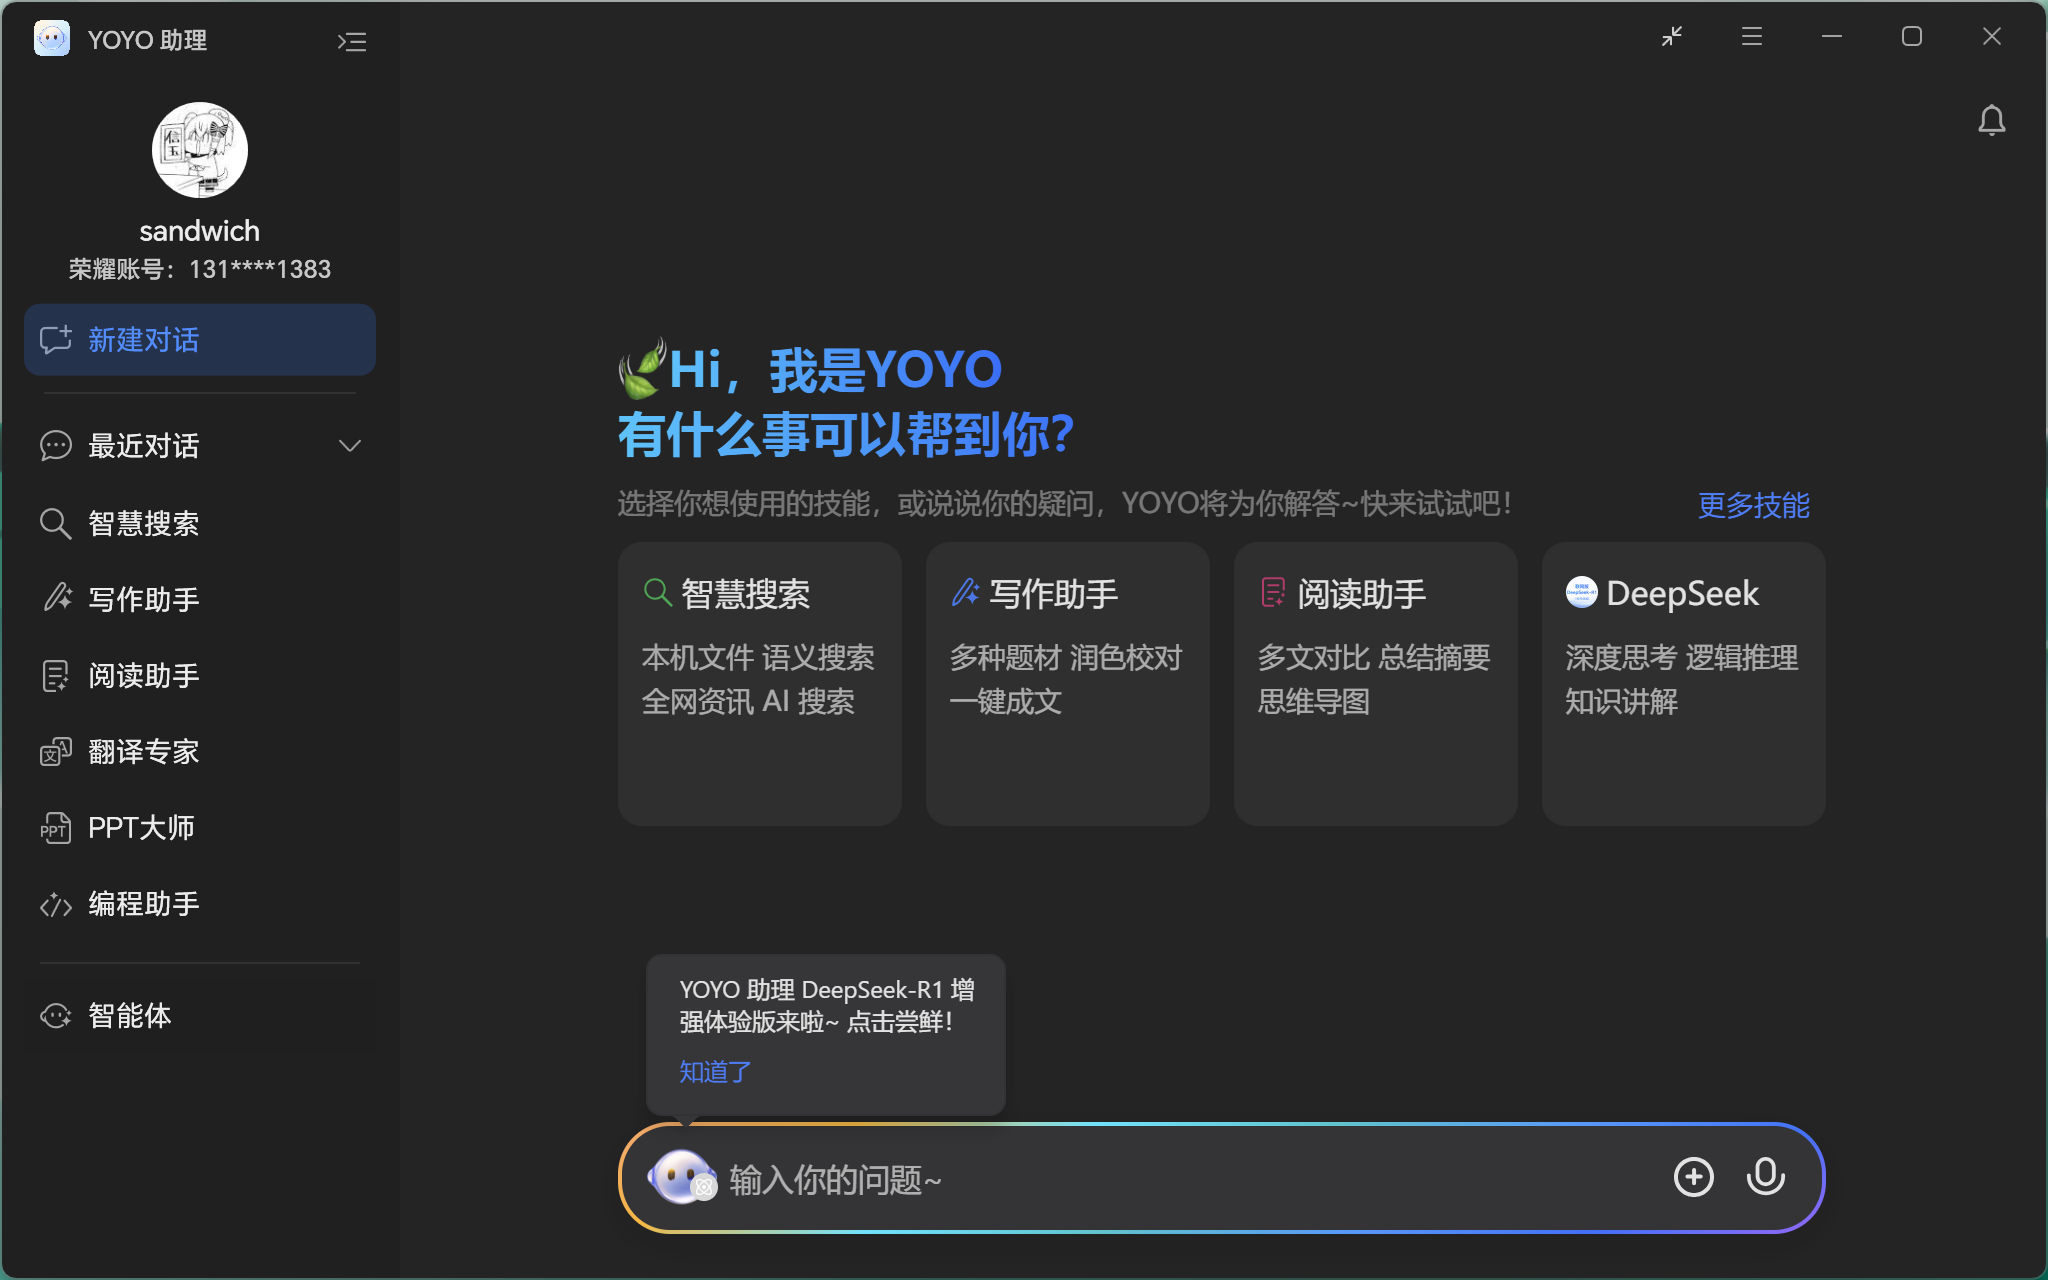
Task: Open 智慧搜索 in the sidebar
Action: coord(200,523)
